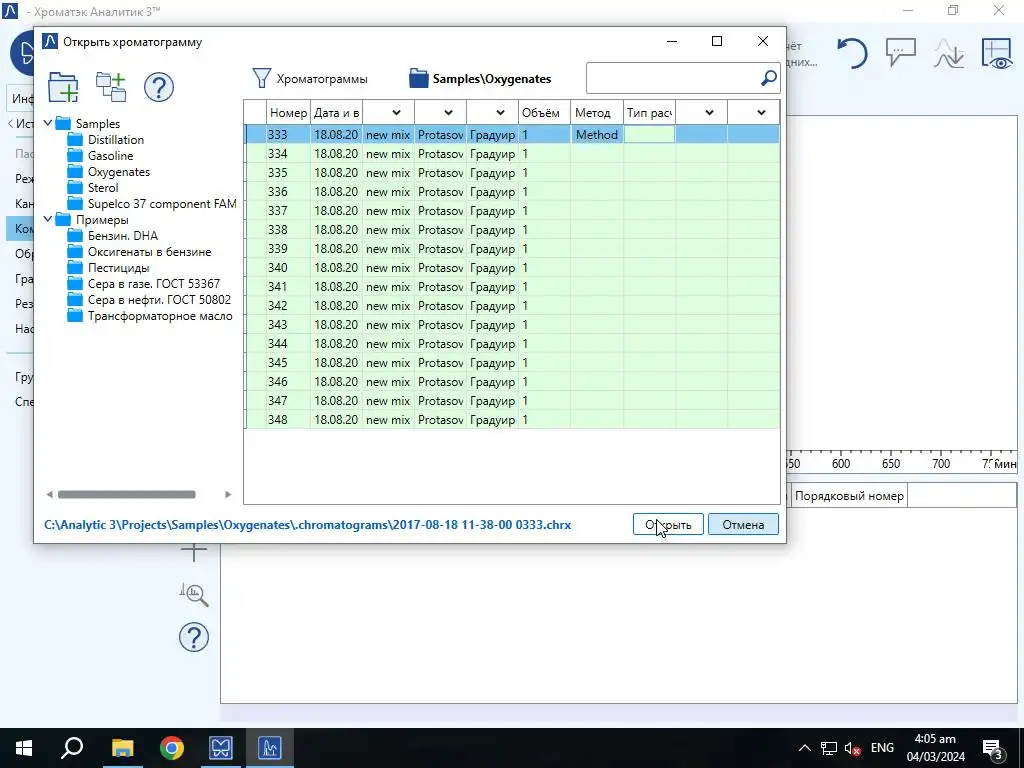
Task: Click the plus icon below the dialog
Action: point(194,552)
